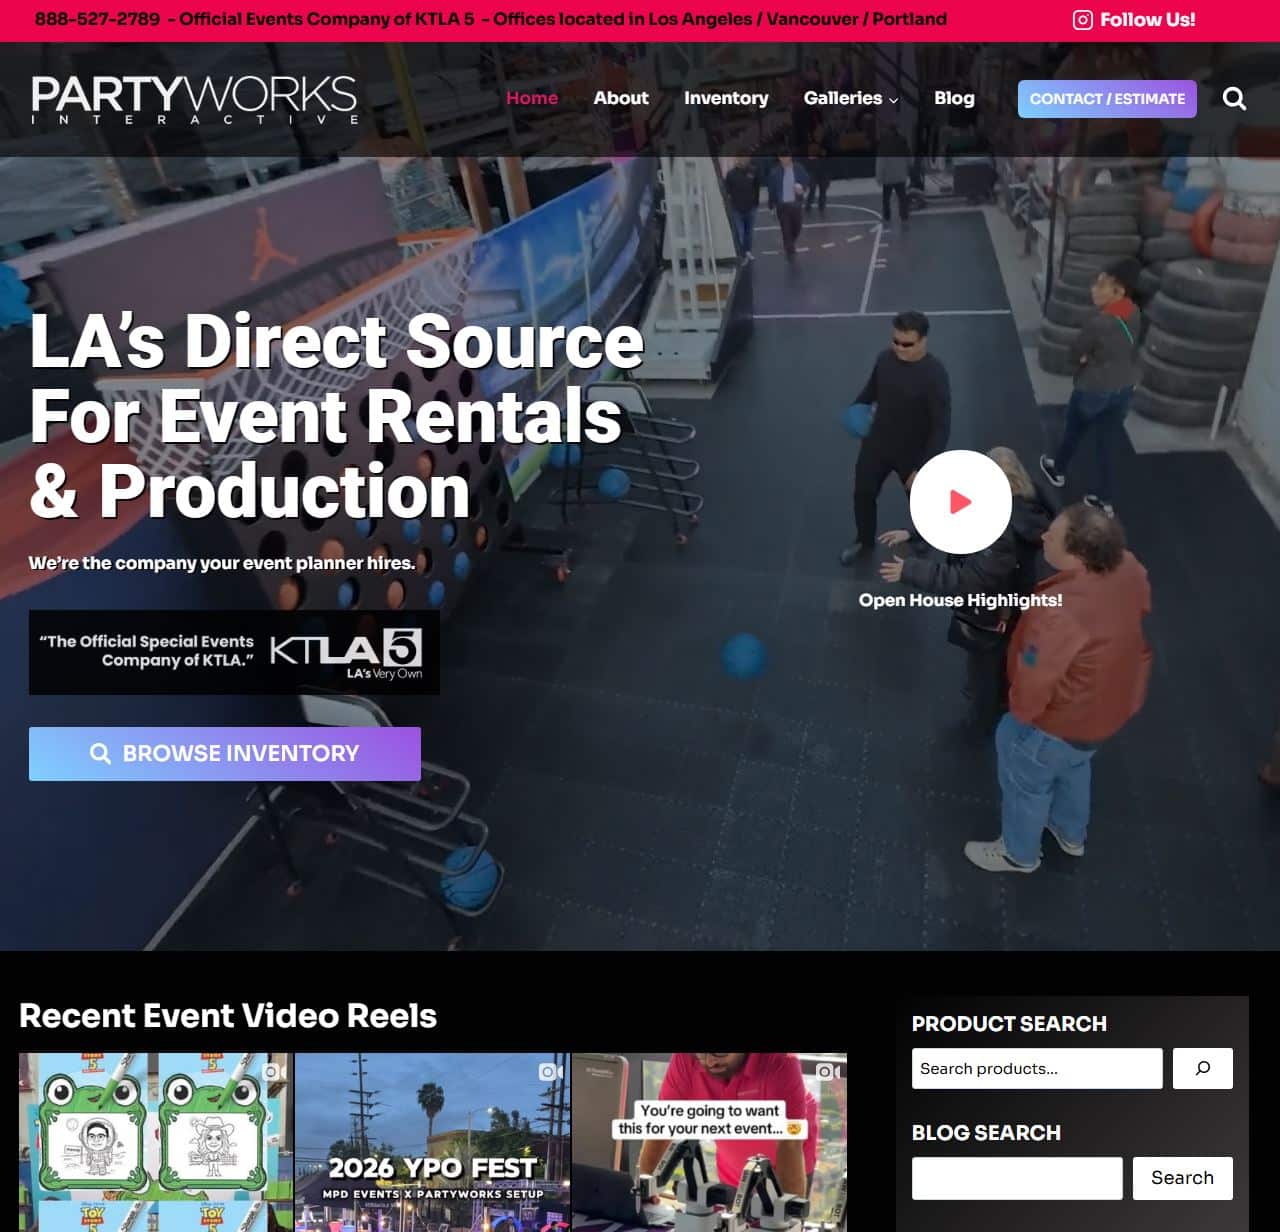Open the About page
The image size is (1280, 1232).
[x=621, y=98]
